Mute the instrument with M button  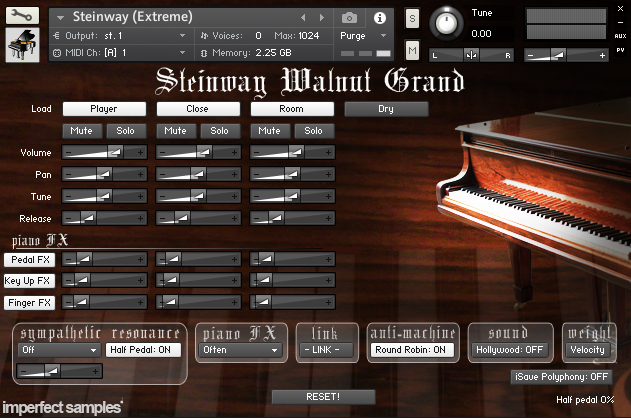click(x=412, y=50)
